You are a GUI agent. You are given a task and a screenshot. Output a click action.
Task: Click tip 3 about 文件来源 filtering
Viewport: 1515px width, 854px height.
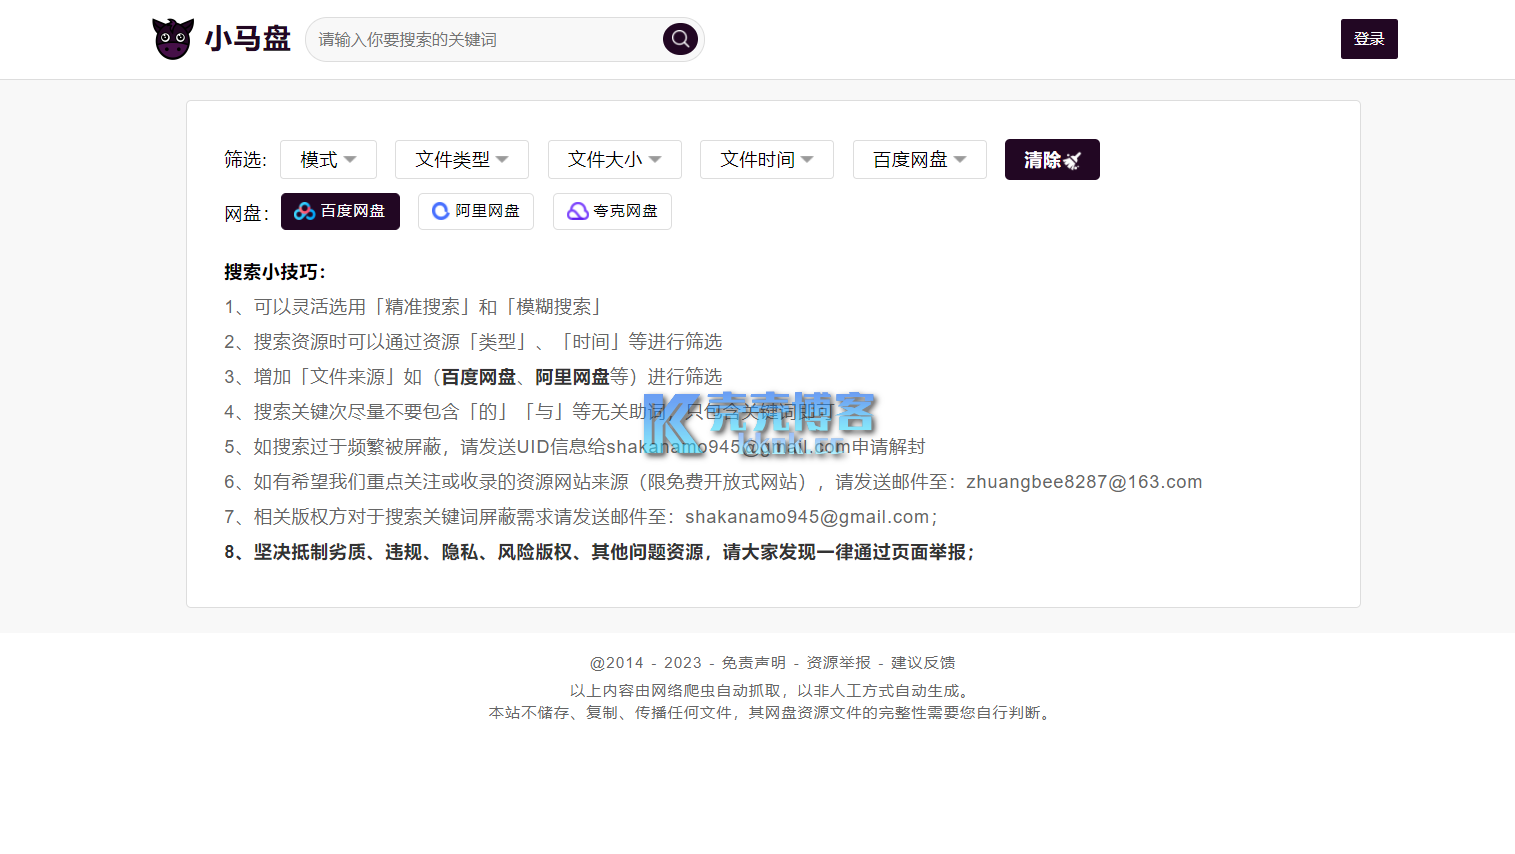pyautogui.click(x=473, y=377)
